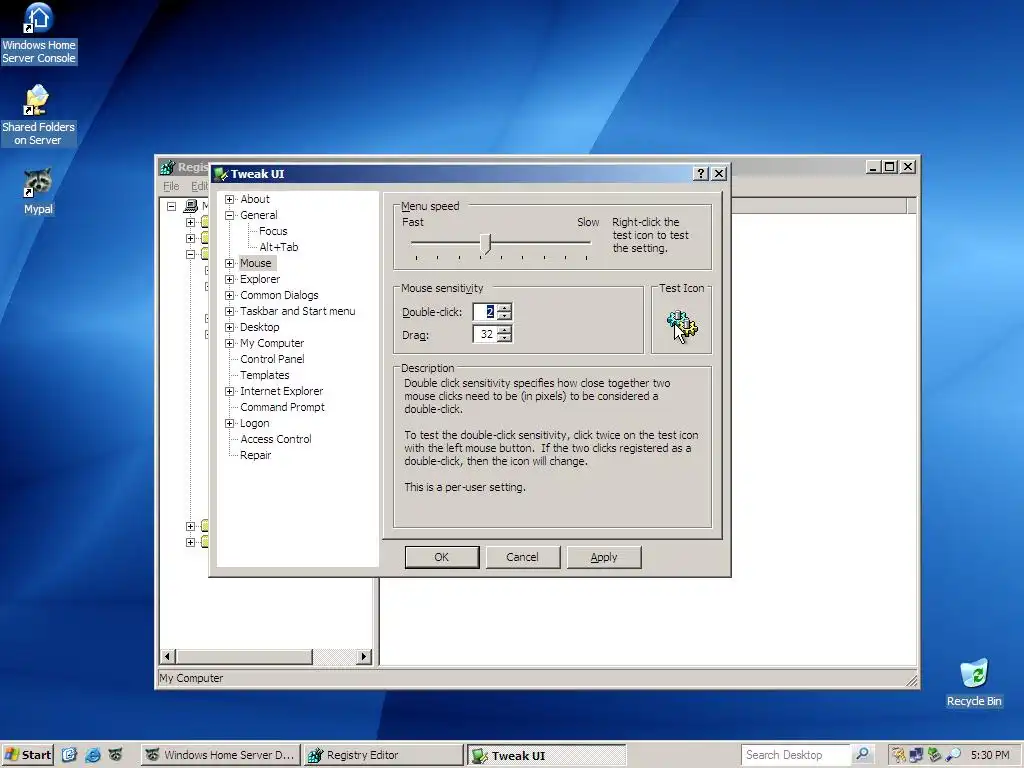Select Focus in the tree
Screen dimensions: 1024x768
tap(273, 231)
